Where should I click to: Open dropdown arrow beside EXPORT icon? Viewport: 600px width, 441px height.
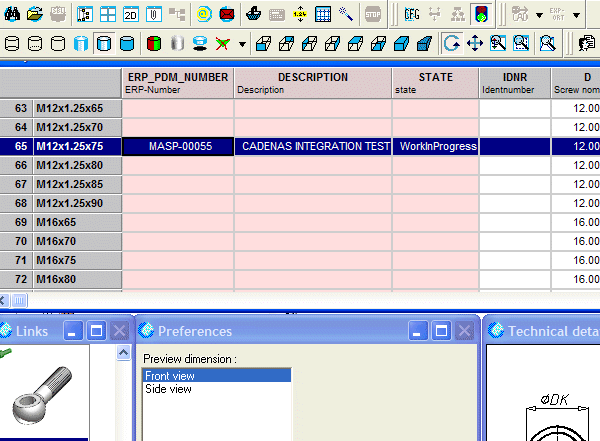(x=577, y=15)
